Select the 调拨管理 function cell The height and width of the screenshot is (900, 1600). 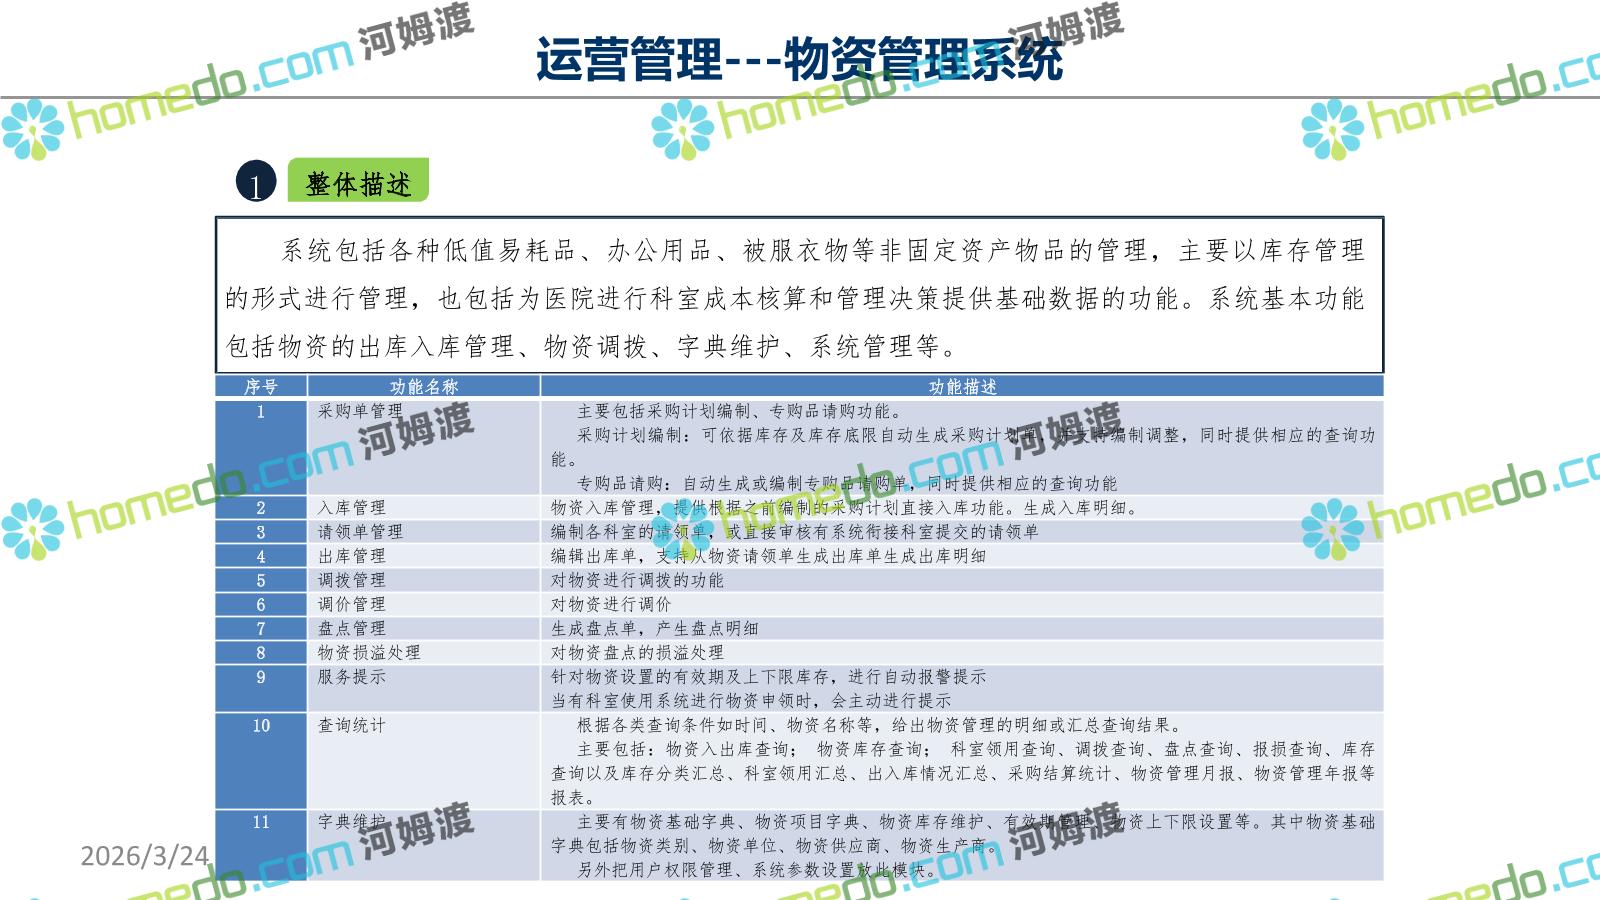point(351,580)
